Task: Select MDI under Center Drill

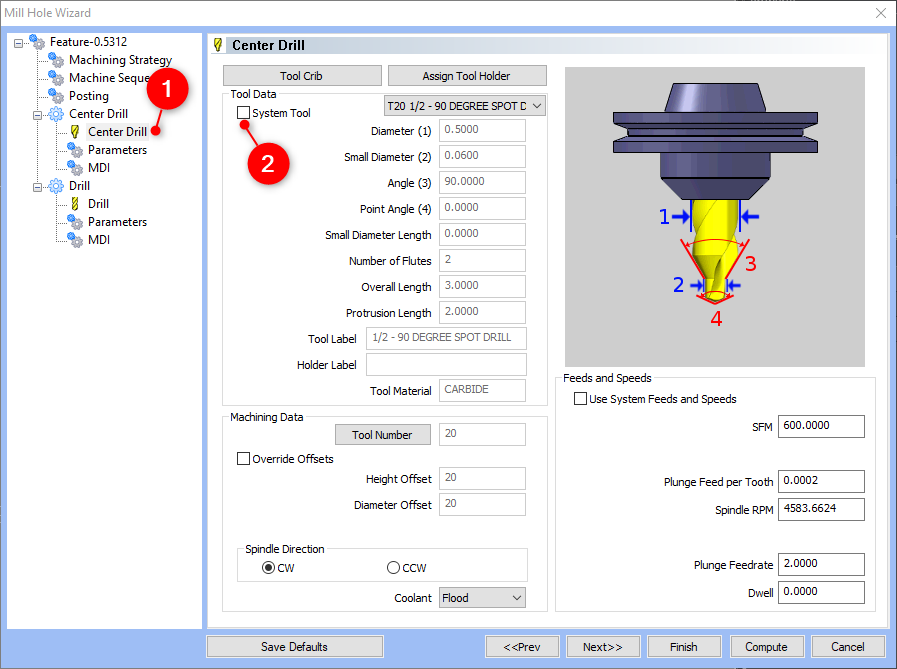Action: (x=99, y=168)
